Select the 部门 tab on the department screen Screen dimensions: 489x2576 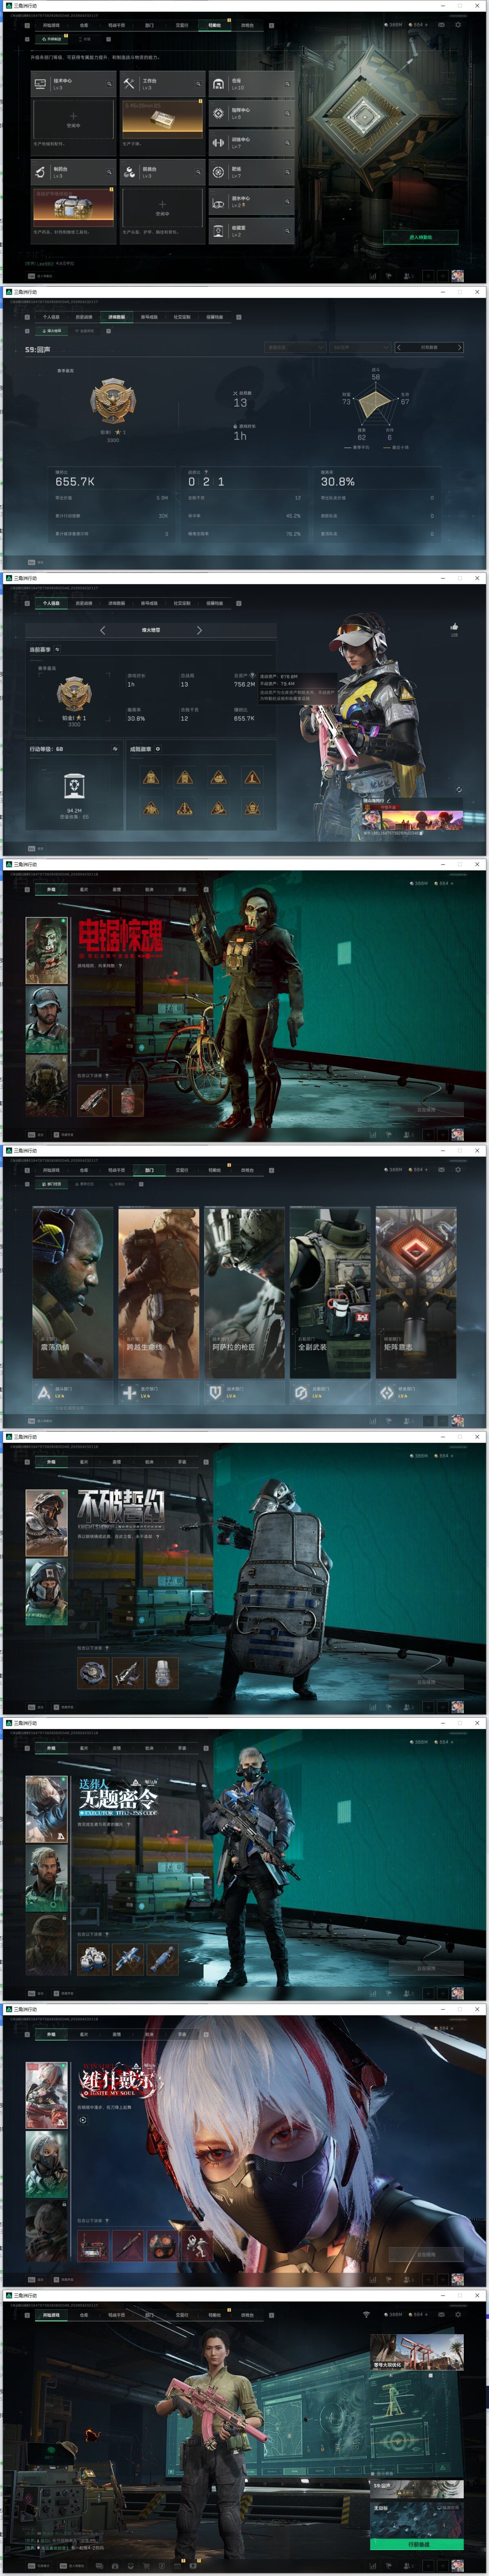(x=149, y=1170)
